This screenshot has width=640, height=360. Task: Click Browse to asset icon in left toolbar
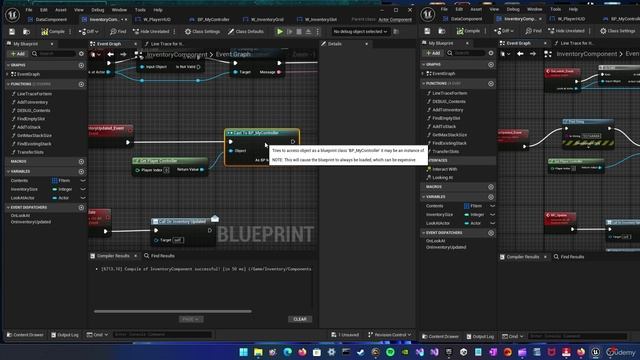pos(27,31)
